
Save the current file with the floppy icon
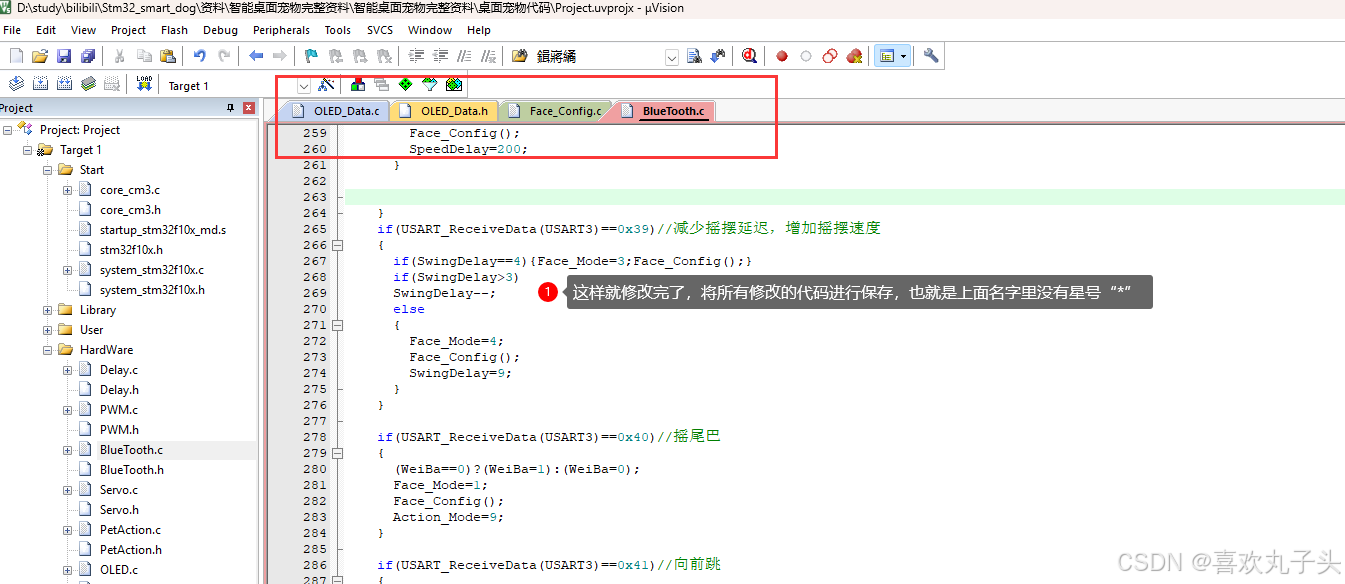click(x=64, y=56)
